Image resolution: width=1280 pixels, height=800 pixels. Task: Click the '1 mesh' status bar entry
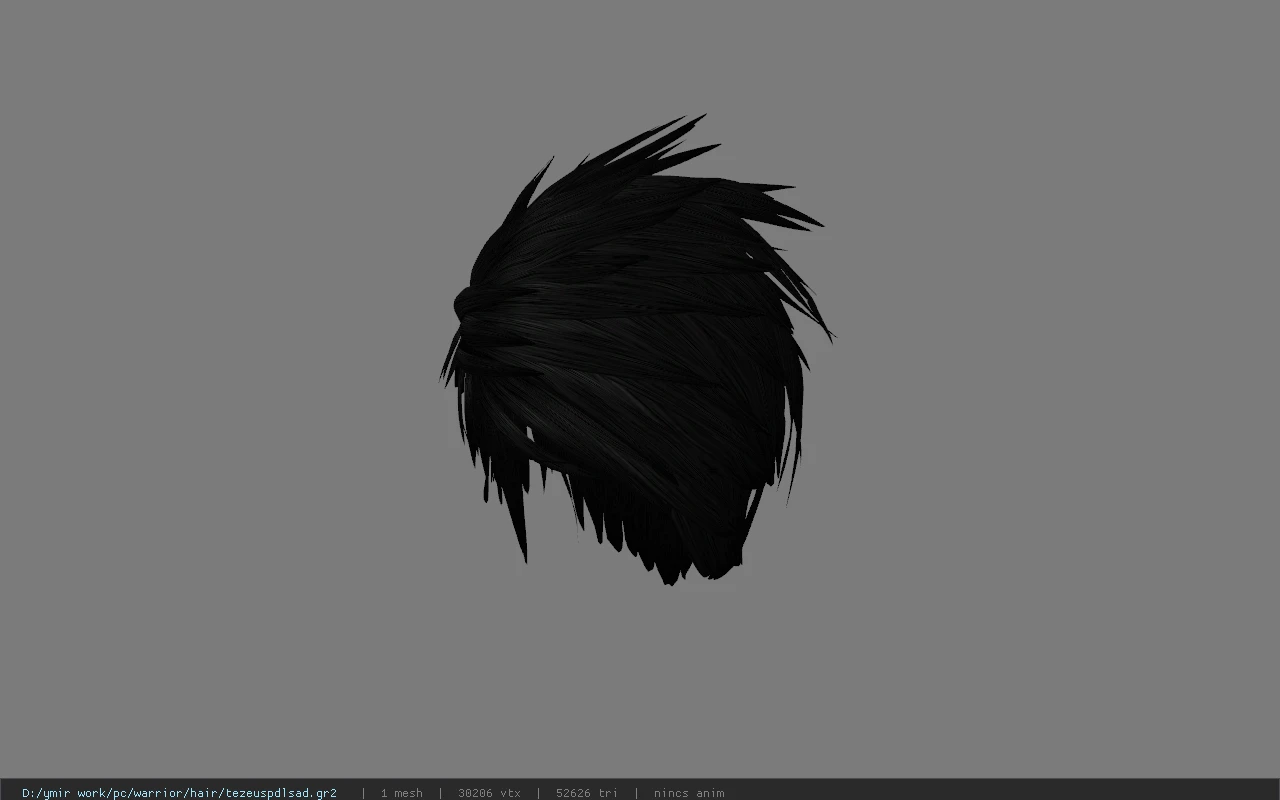[x=401, y=793]
